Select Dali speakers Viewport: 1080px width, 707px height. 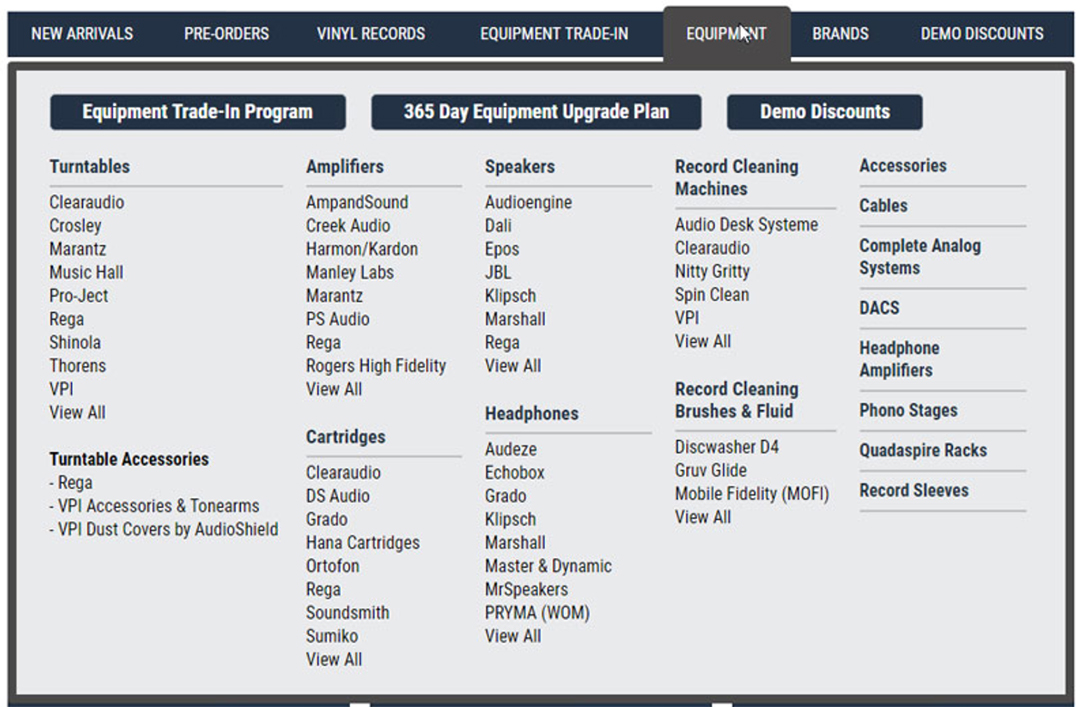(x=498, y=226)
